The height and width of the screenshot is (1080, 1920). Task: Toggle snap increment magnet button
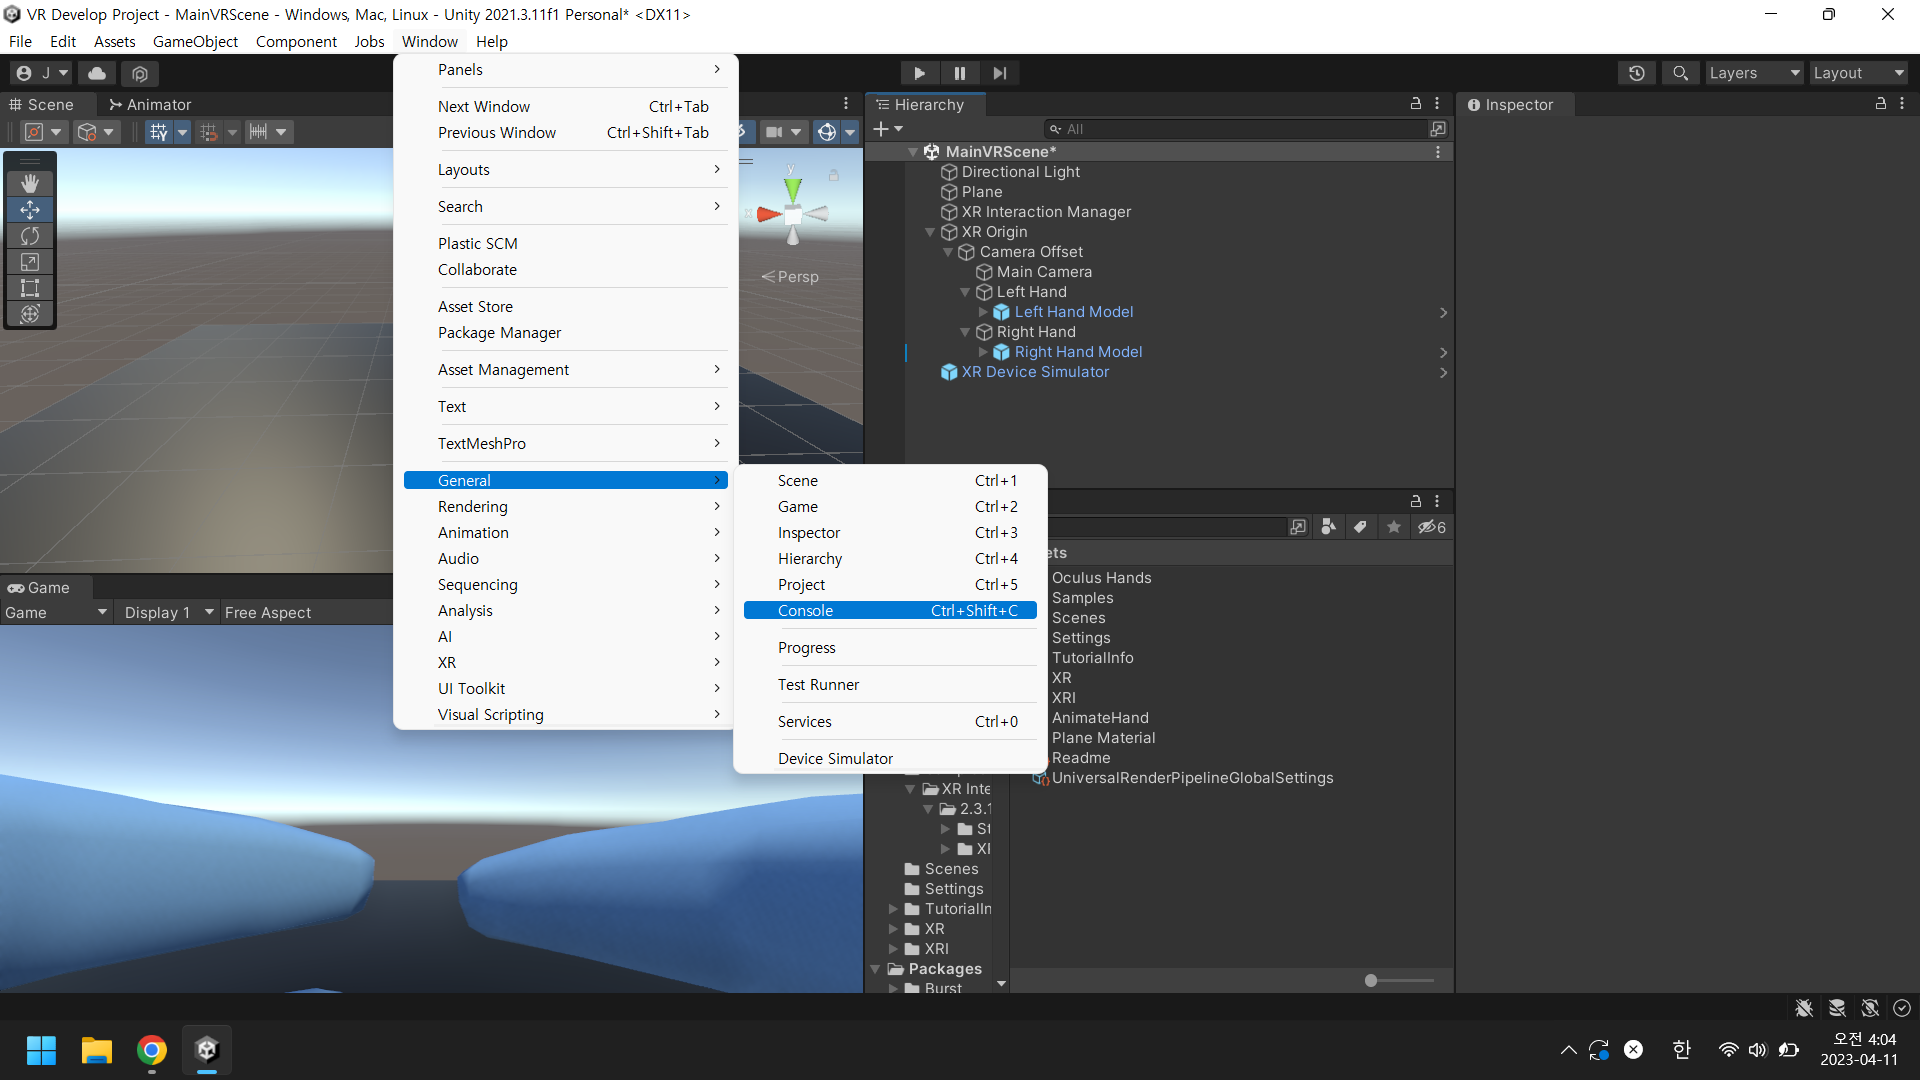pos(209,132)
